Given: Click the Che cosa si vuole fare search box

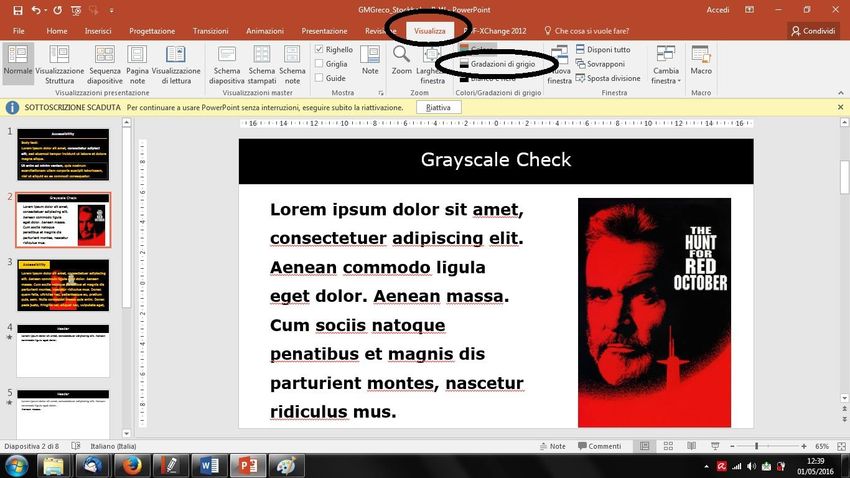Looking at the screenshot, I should tap(587, 31).
